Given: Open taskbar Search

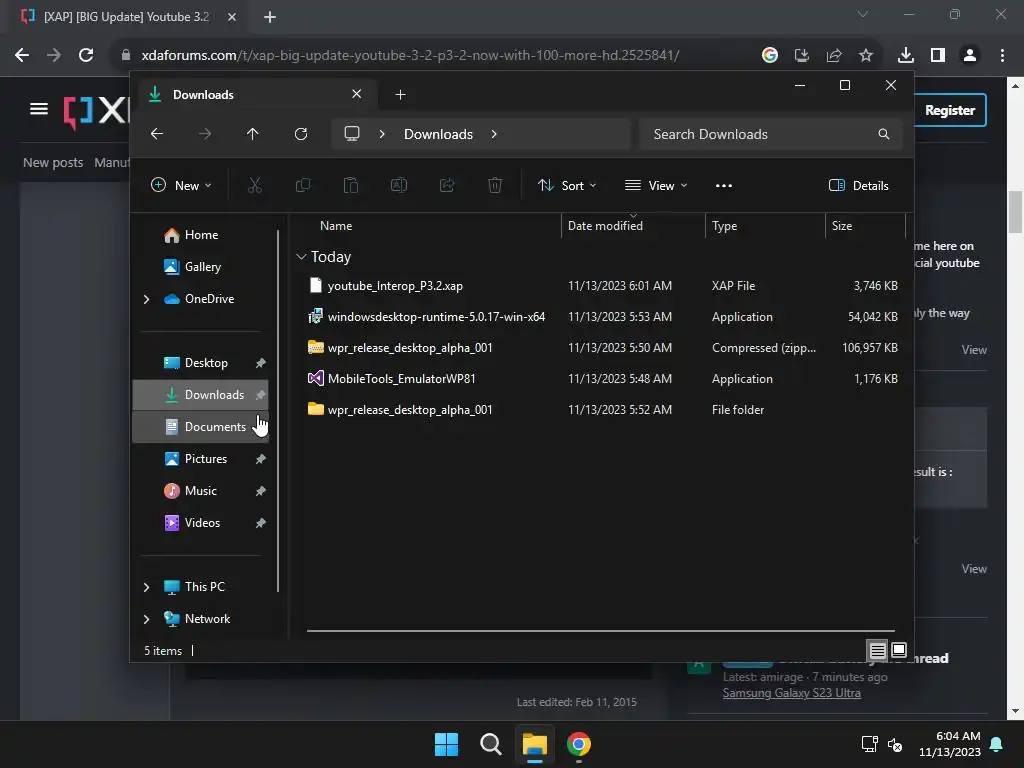Looking at the screenshot, I should point(490,744).
